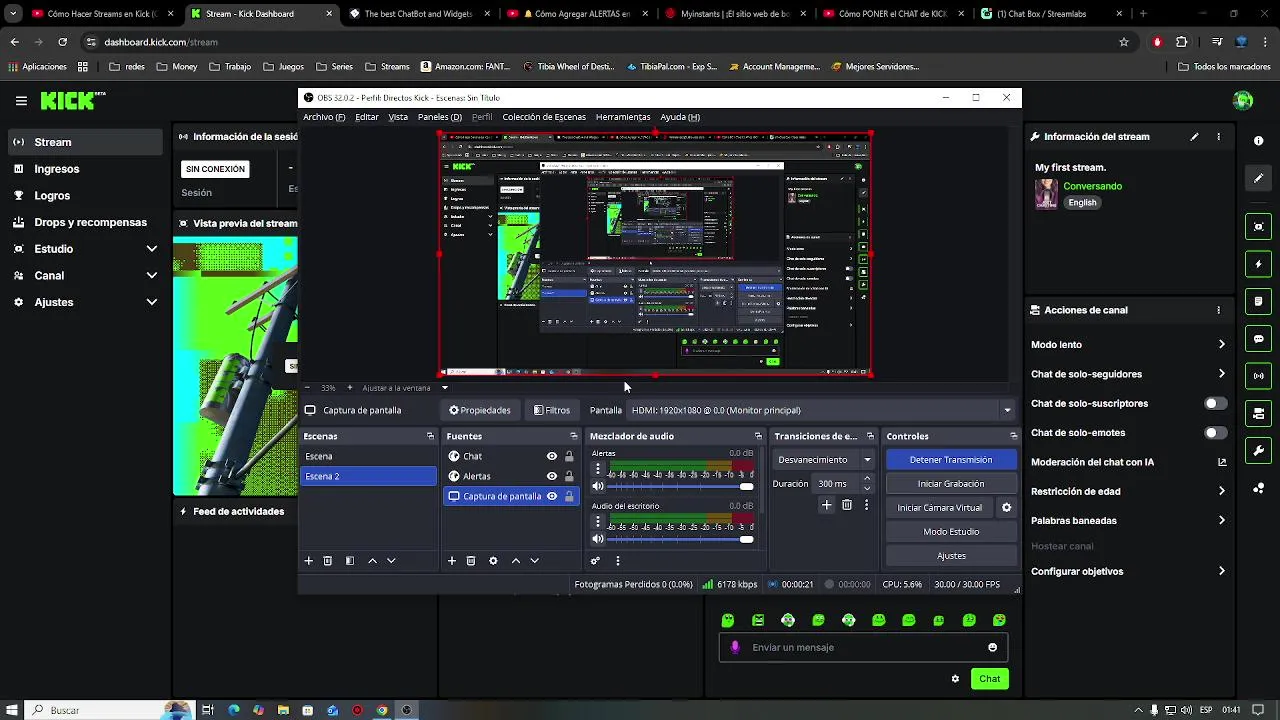The width and height of the screenshot is (1280, 720).
Task: Expand Palabras baneadas option
Action: [x=1221, y=521]
